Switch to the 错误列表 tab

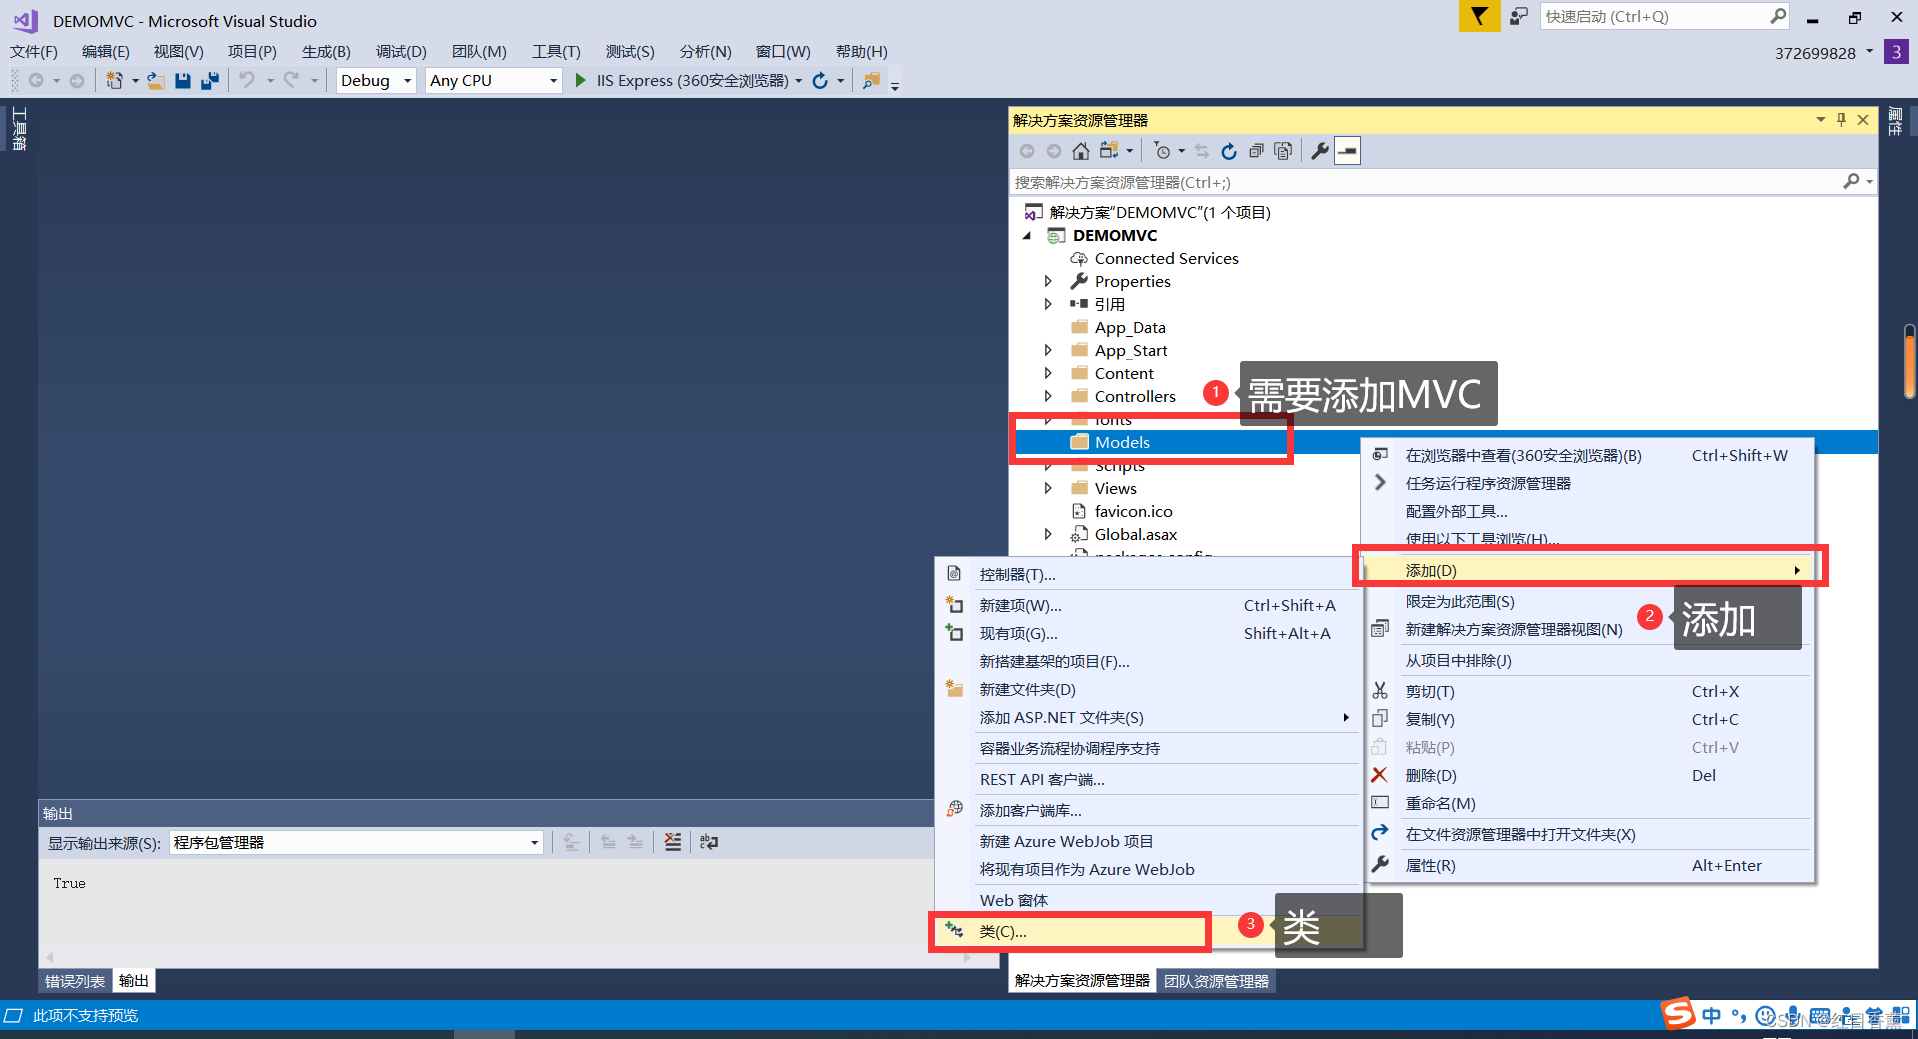coord(75,981)
